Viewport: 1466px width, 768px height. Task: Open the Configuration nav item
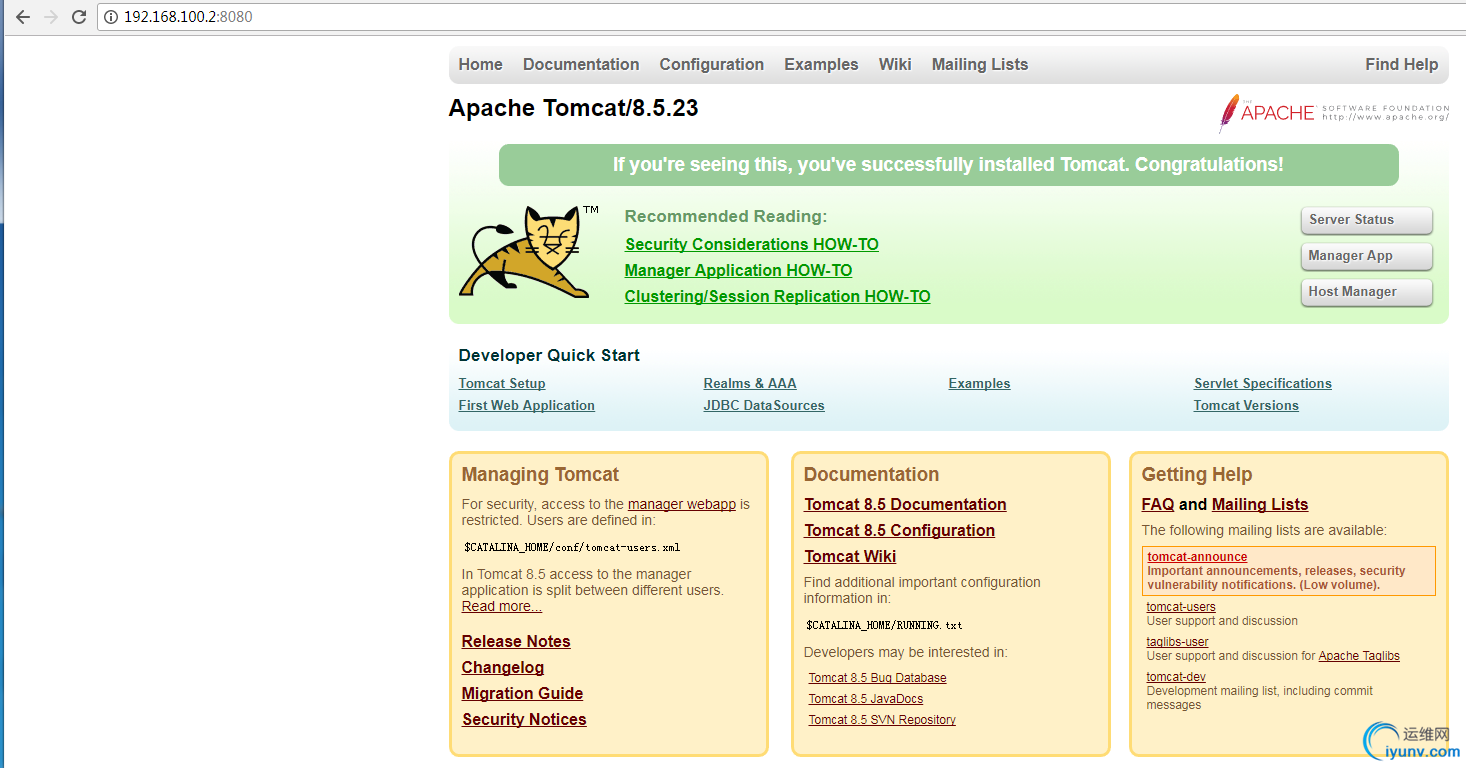711,64
